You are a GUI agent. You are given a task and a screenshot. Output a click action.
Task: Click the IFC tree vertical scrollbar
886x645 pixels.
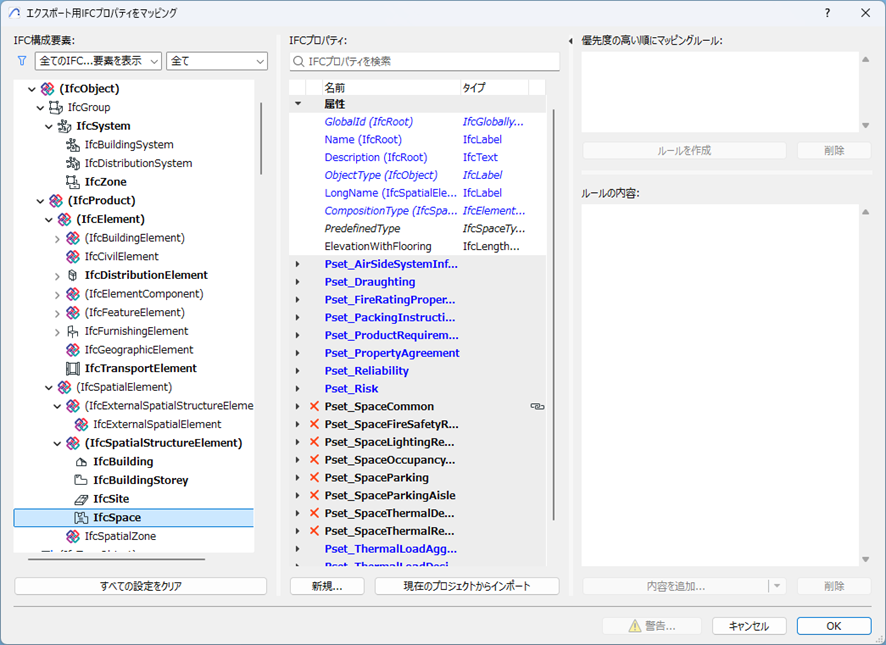tap(260, 138)
